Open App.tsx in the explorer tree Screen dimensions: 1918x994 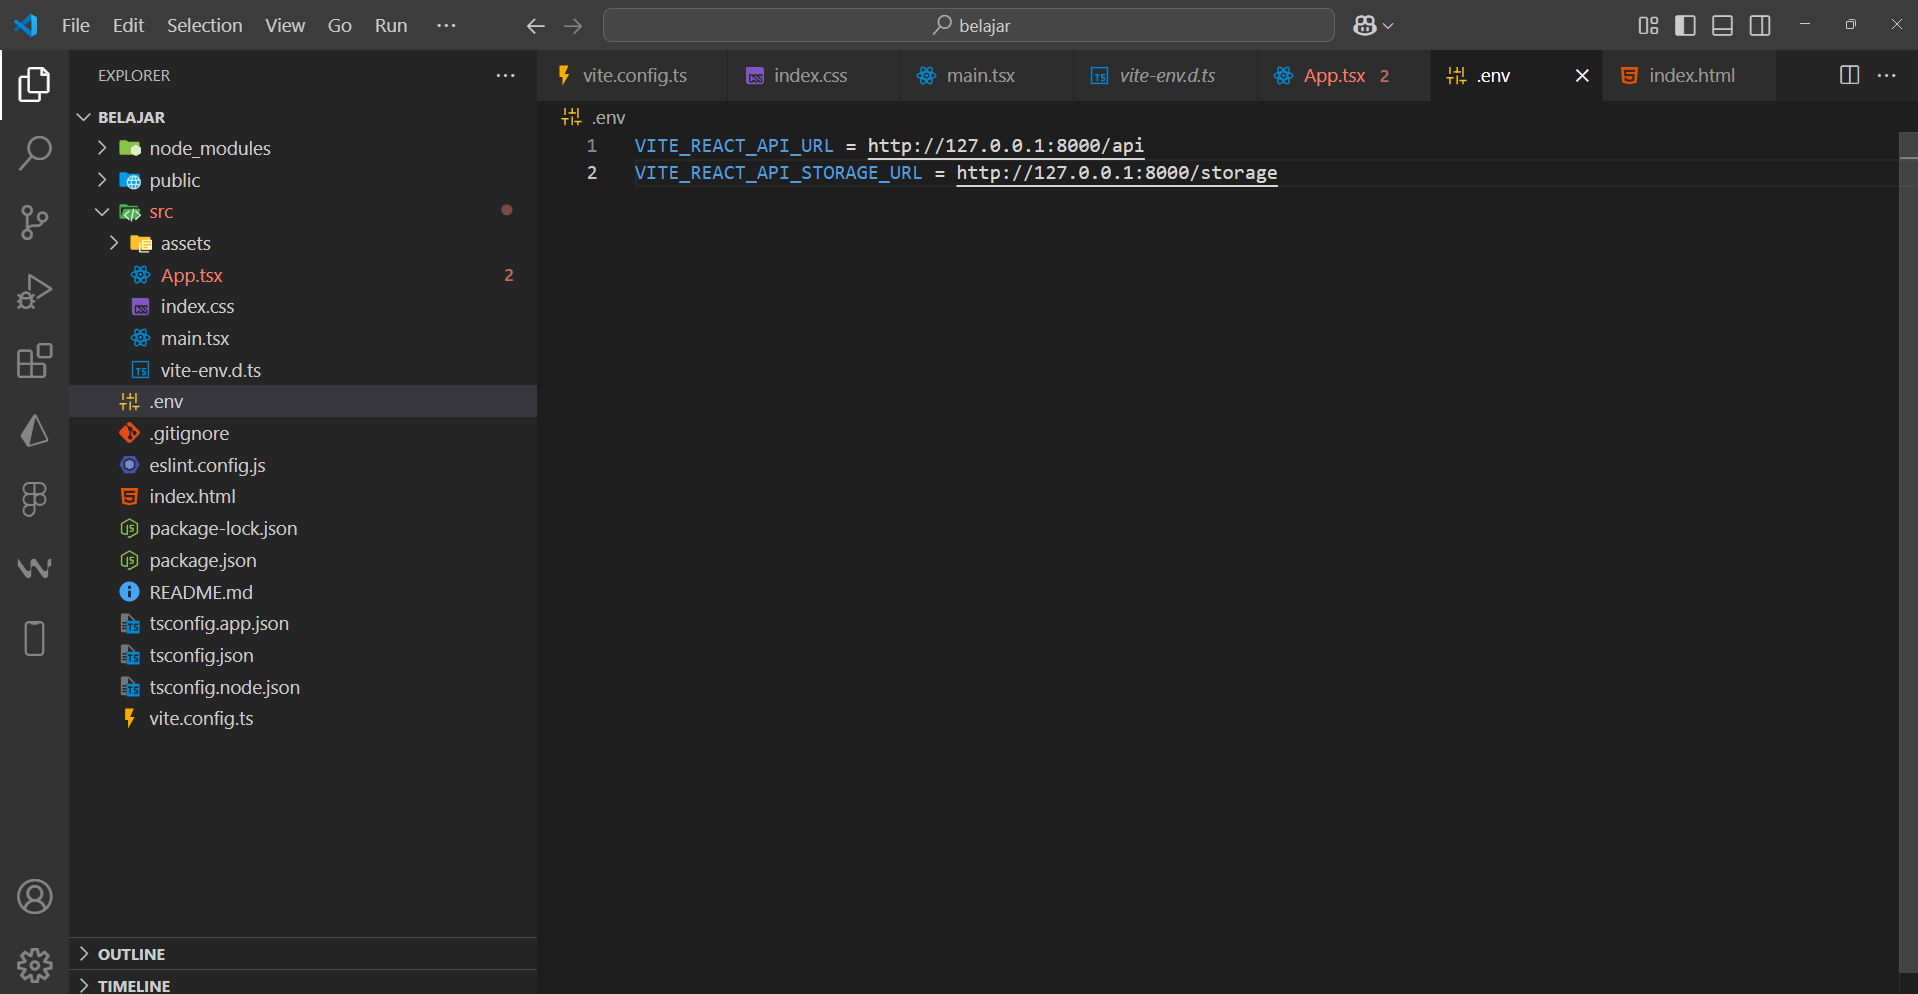[303, 275]
